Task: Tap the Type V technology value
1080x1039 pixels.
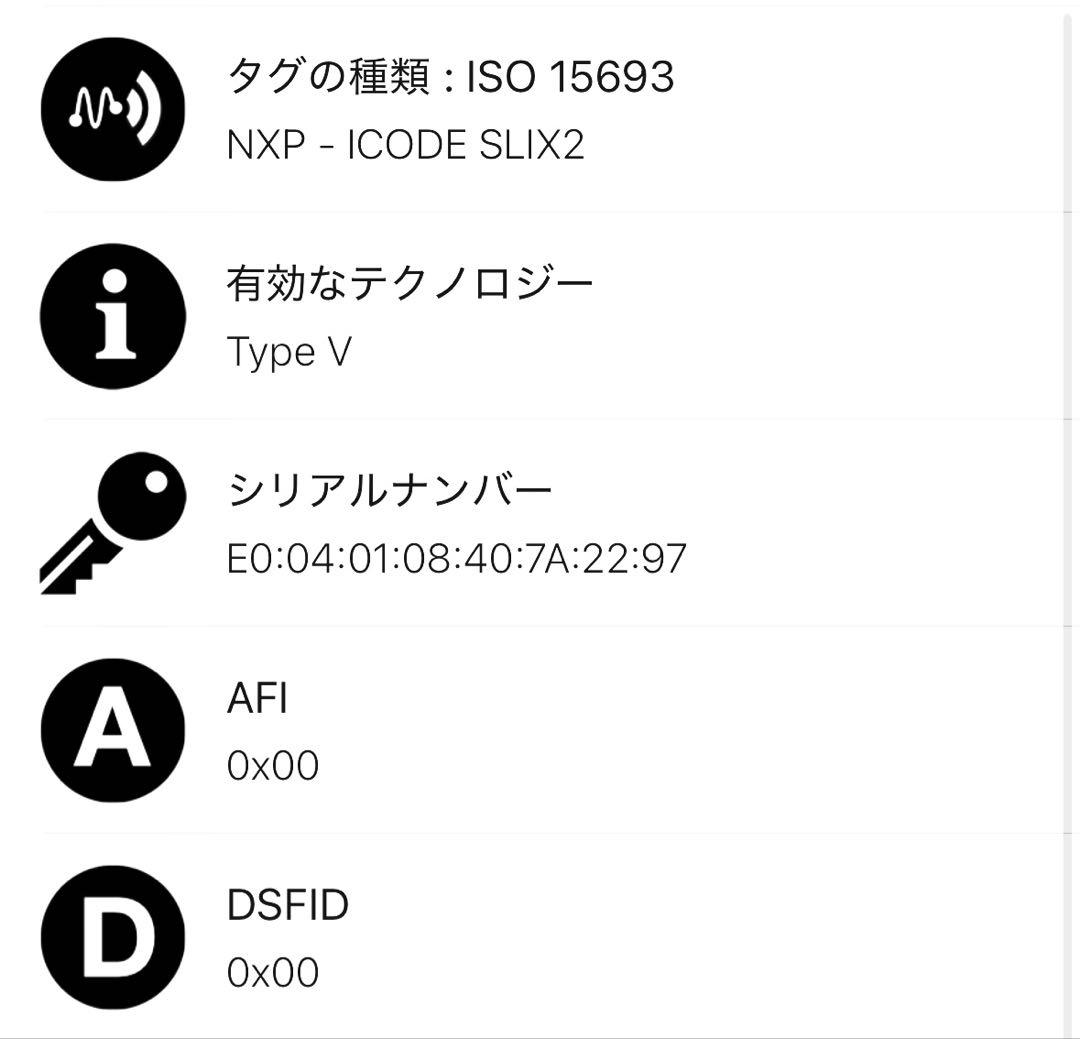Action: (x=289, y=352)
